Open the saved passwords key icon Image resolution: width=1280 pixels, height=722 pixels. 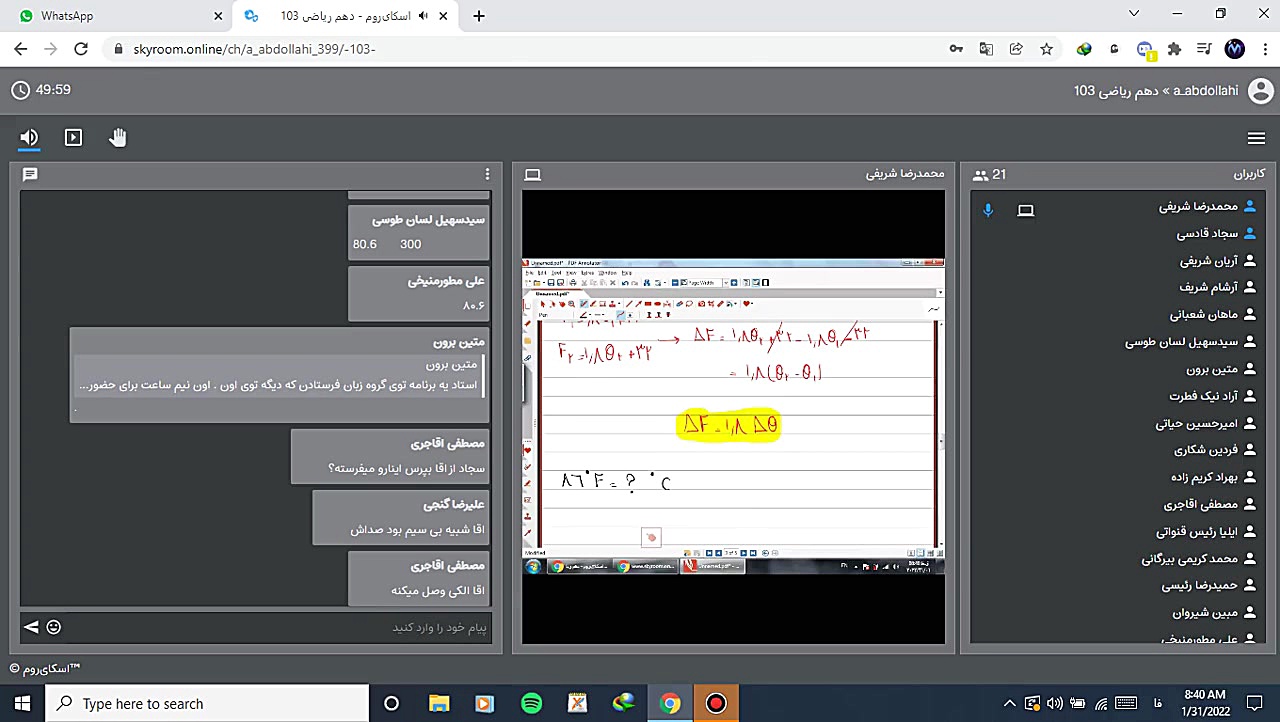click(x=956, y=49)
